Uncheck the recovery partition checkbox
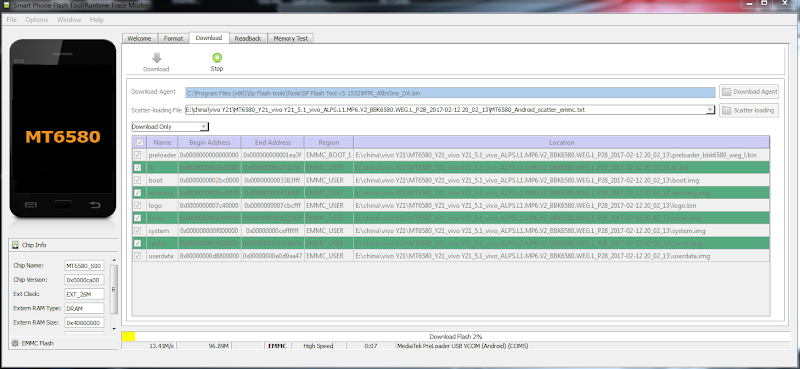 (x=138, y=193)
